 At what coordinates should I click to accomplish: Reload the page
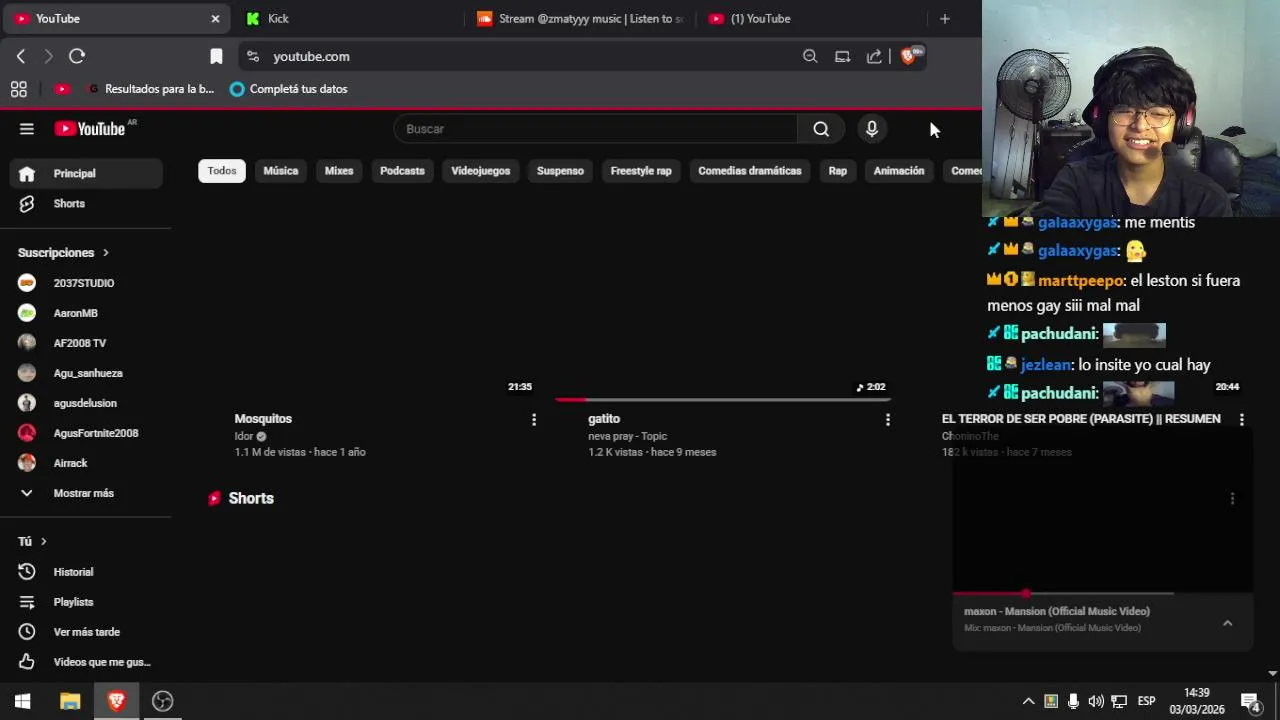click(77, 57)
